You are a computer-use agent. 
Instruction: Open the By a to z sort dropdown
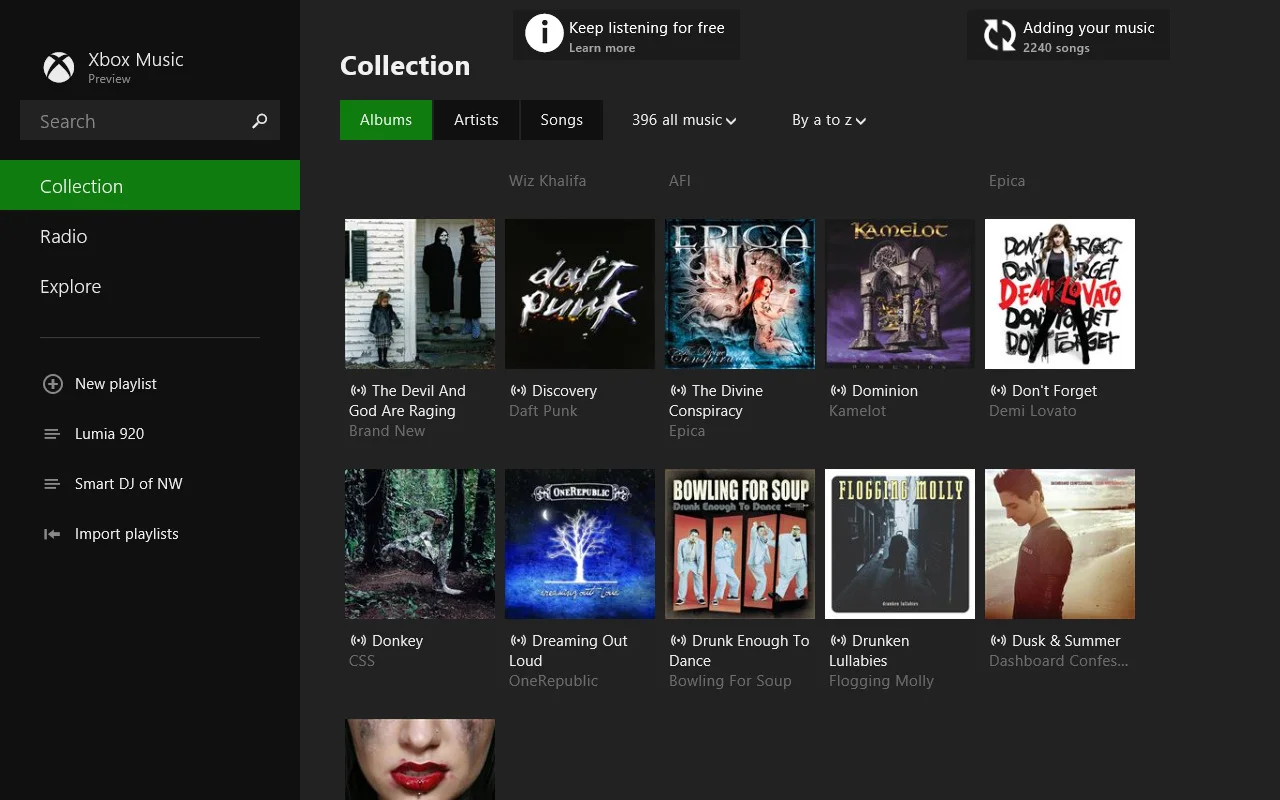tap(828, 119)
